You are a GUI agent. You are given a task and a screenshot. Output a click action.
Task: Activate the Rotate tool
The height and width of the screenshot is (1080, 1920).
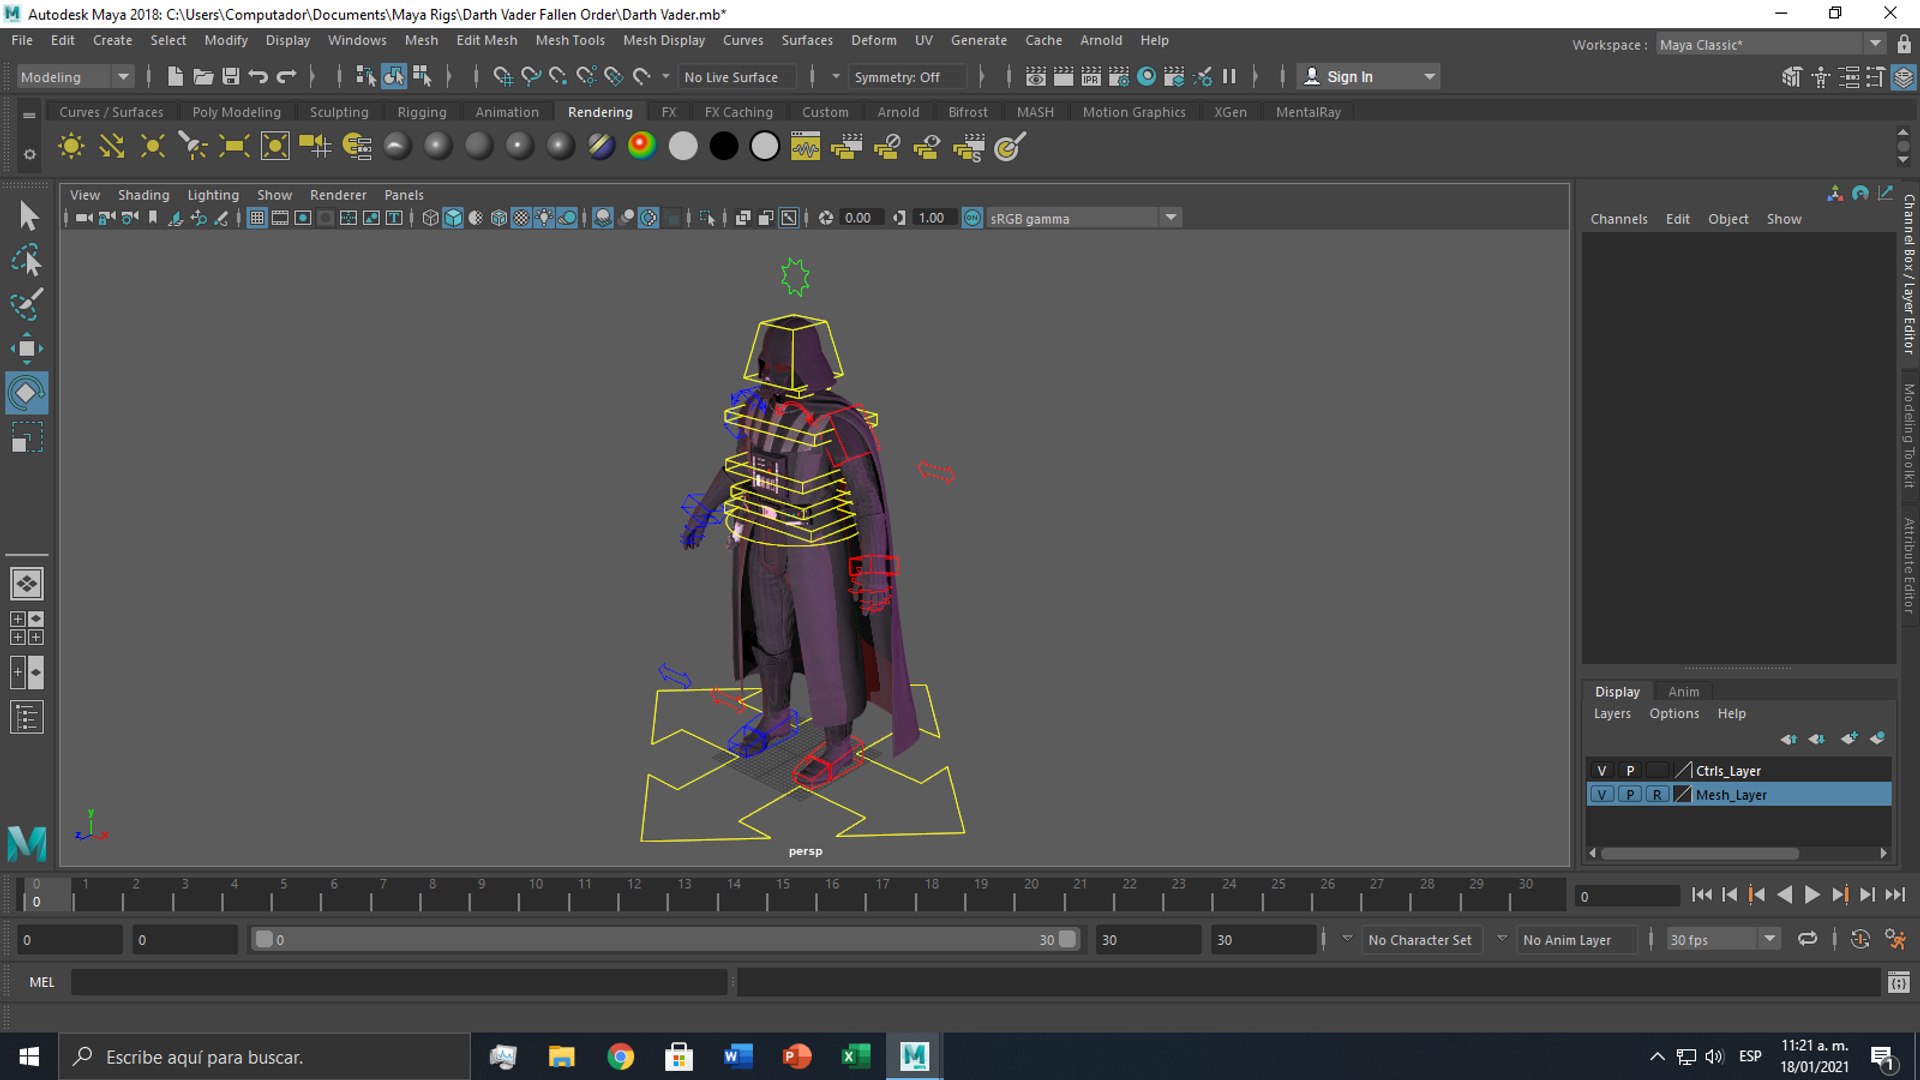pos(28,392)
